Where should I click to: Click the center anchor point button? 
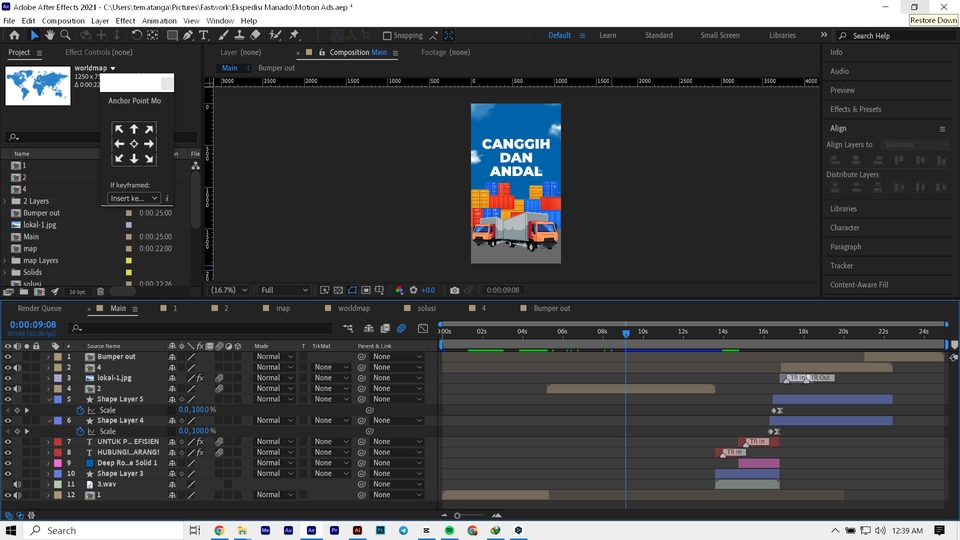(133, 144)
